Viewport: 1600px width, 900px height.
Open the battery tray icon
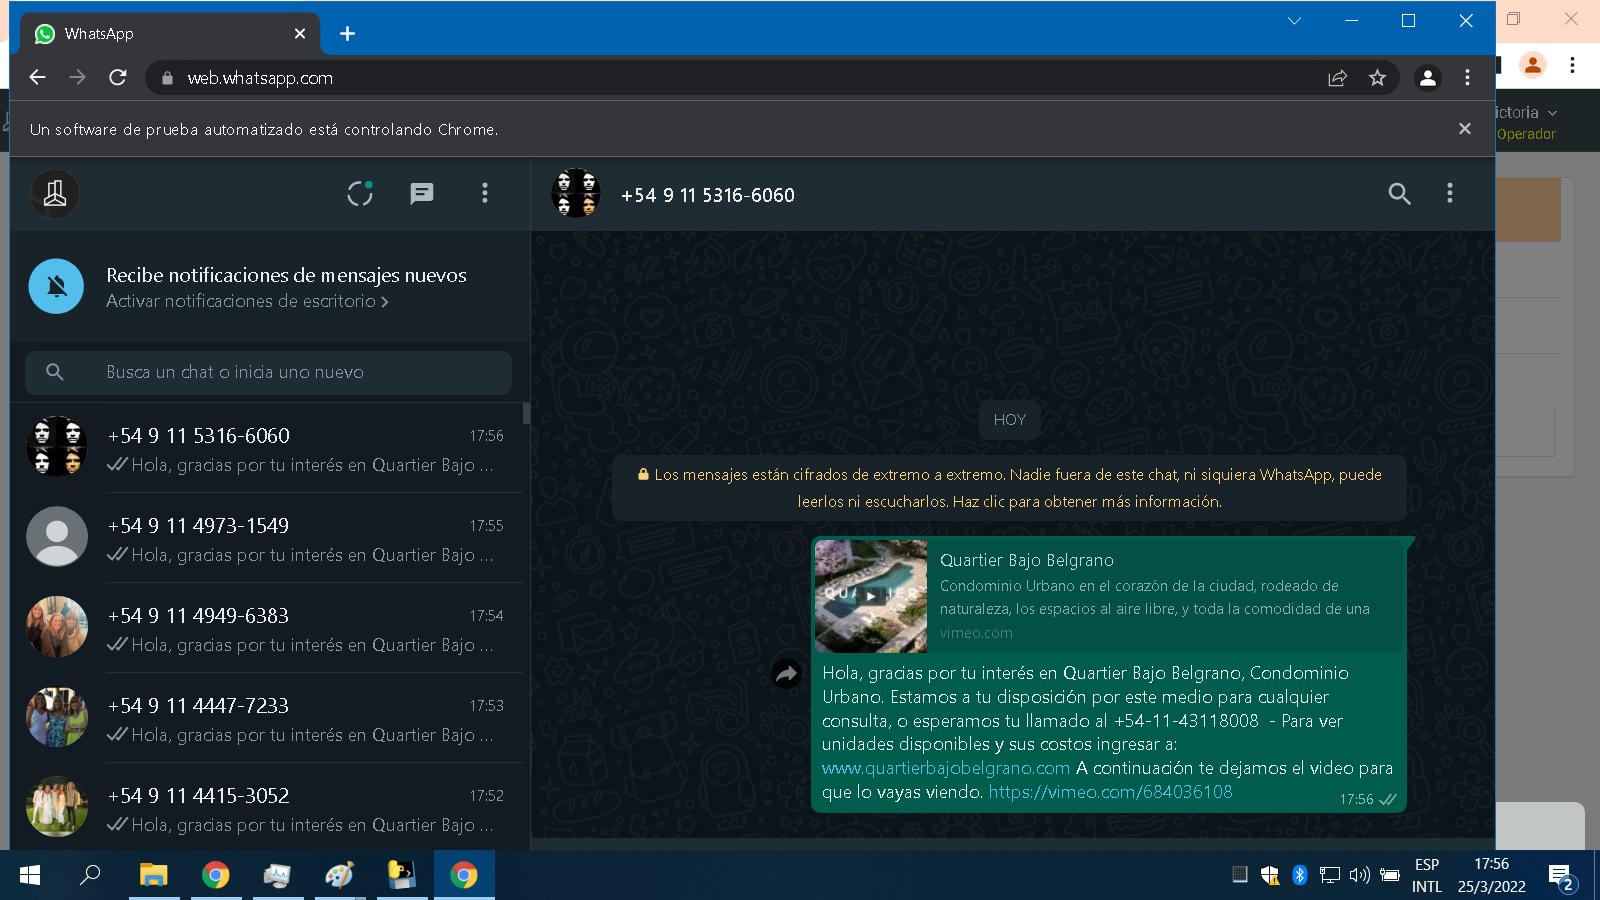pyautogui.click(x=1390, y=876)
